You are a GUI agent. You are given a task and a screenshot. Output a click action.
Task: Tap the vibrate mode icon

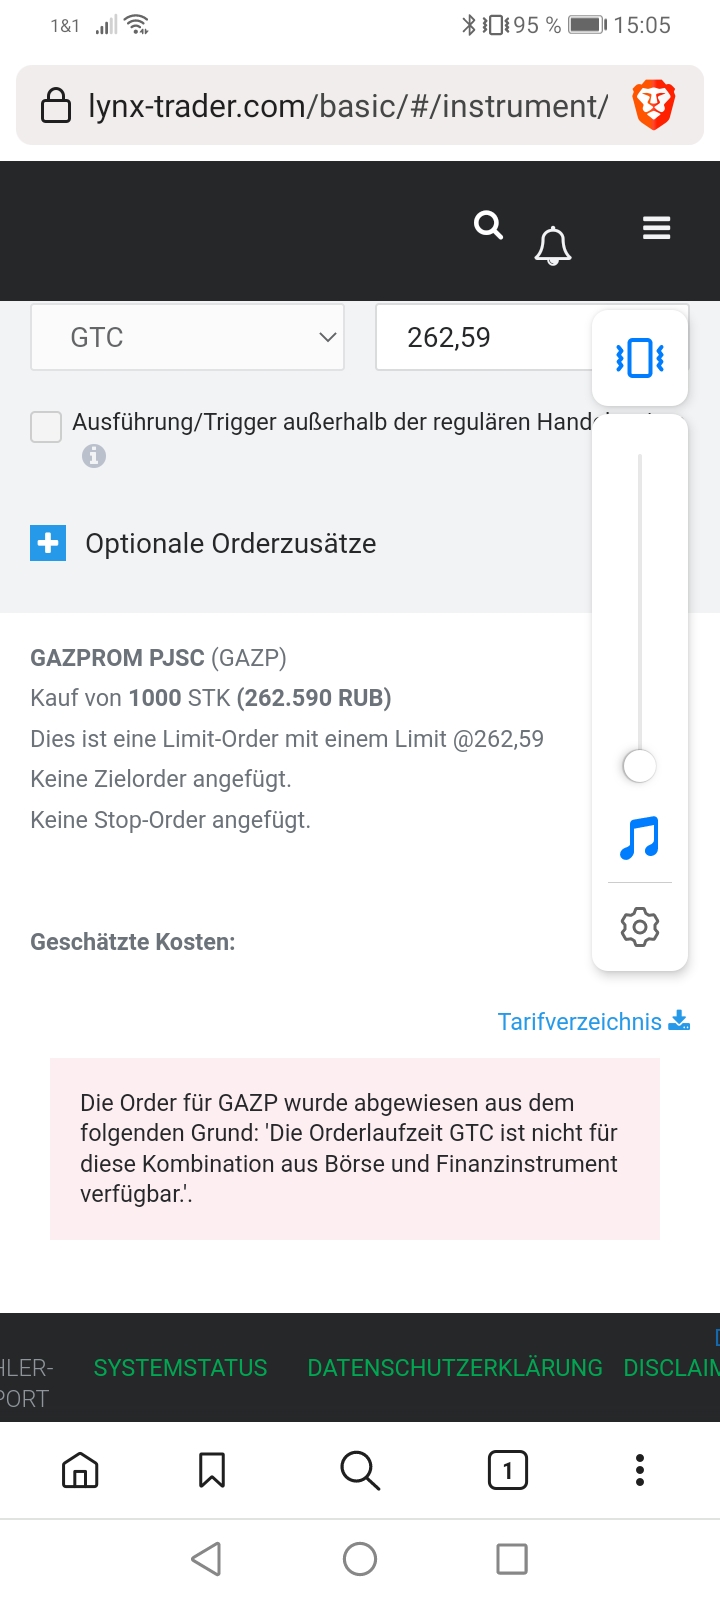tap(640, 357)
